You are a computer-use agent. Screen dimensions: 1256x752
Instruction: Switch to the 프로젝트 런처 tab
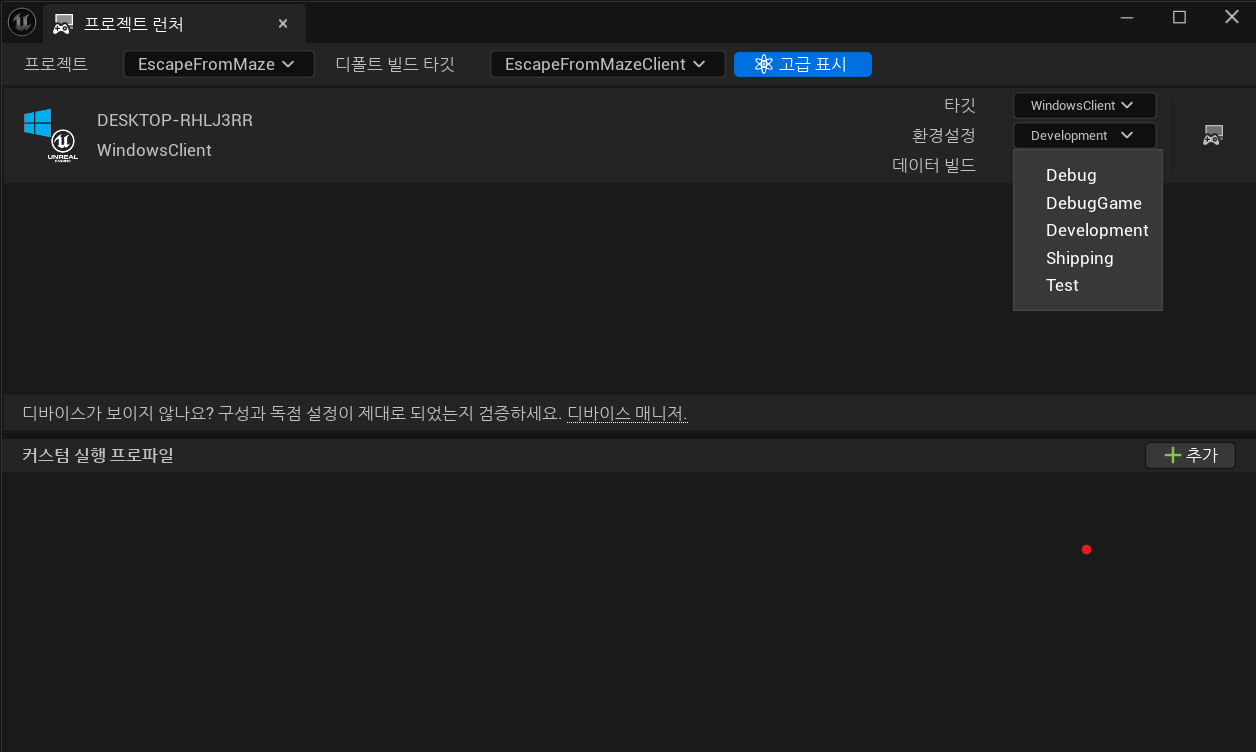[174, 23]
